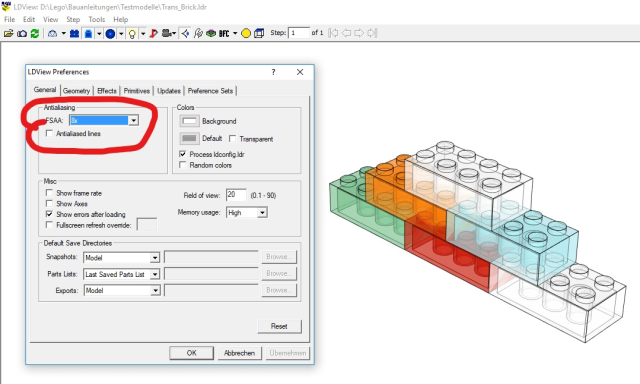Enable the Antialiased lines checkbox
640x384 pixels.
pos(49,133)
